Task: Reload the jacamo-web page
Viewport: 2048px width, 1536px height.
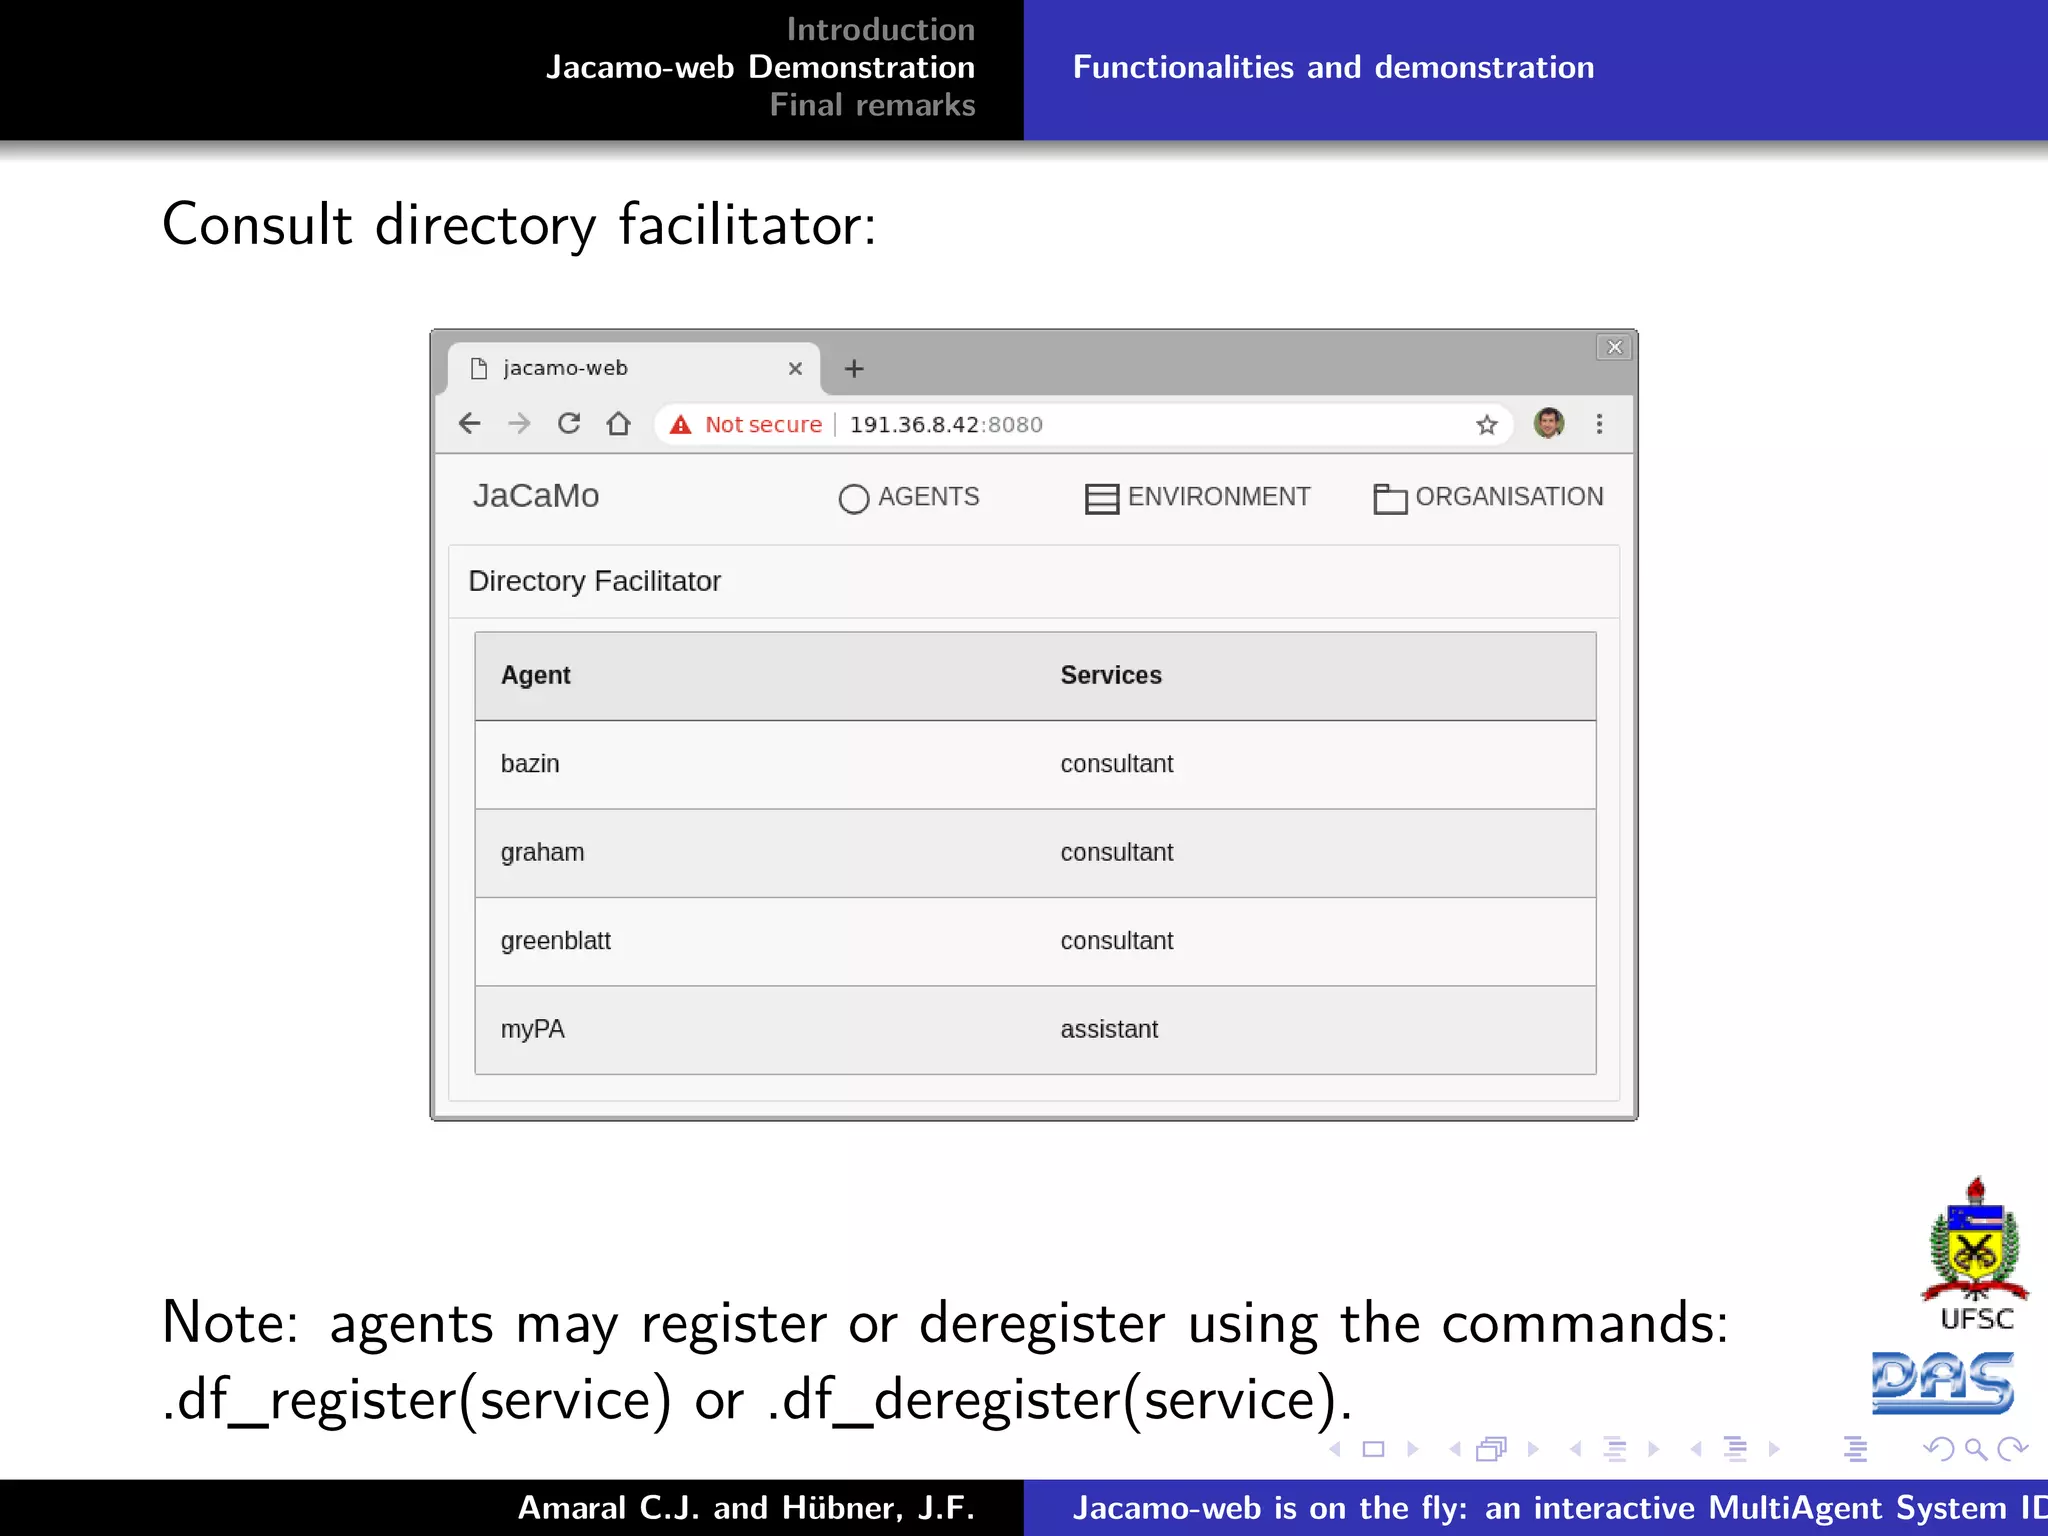Action: (x=569, y=423)
